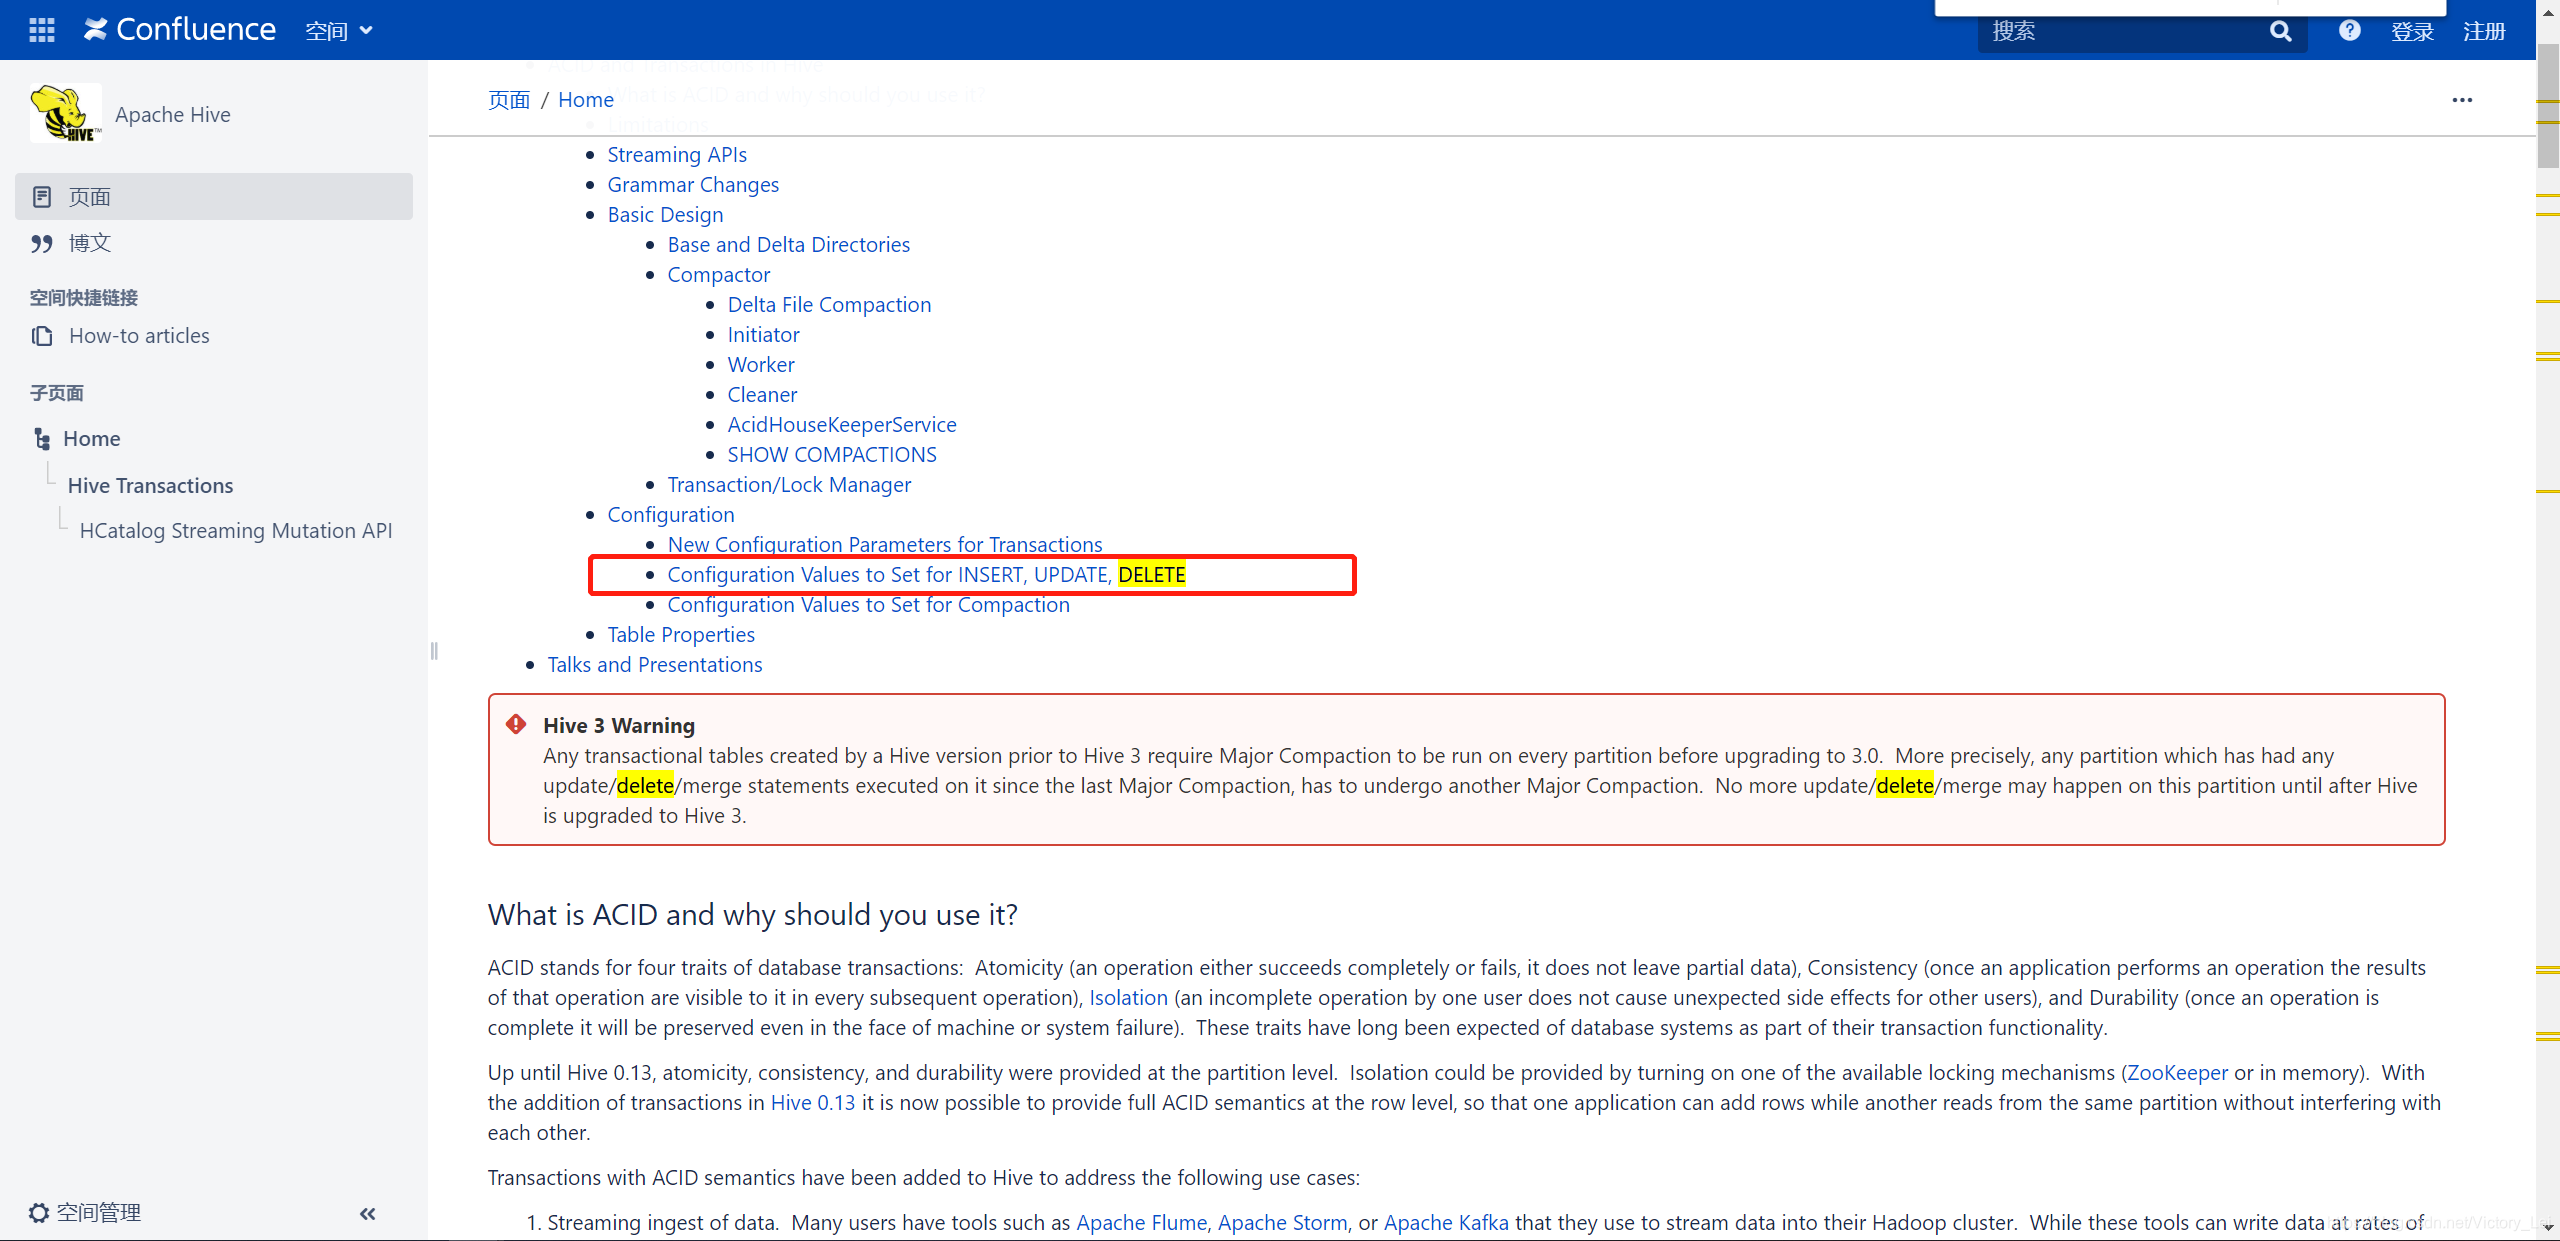2560x1241 pixels.
Task: Click the 注册 register link
Action: click(2484, 31)
